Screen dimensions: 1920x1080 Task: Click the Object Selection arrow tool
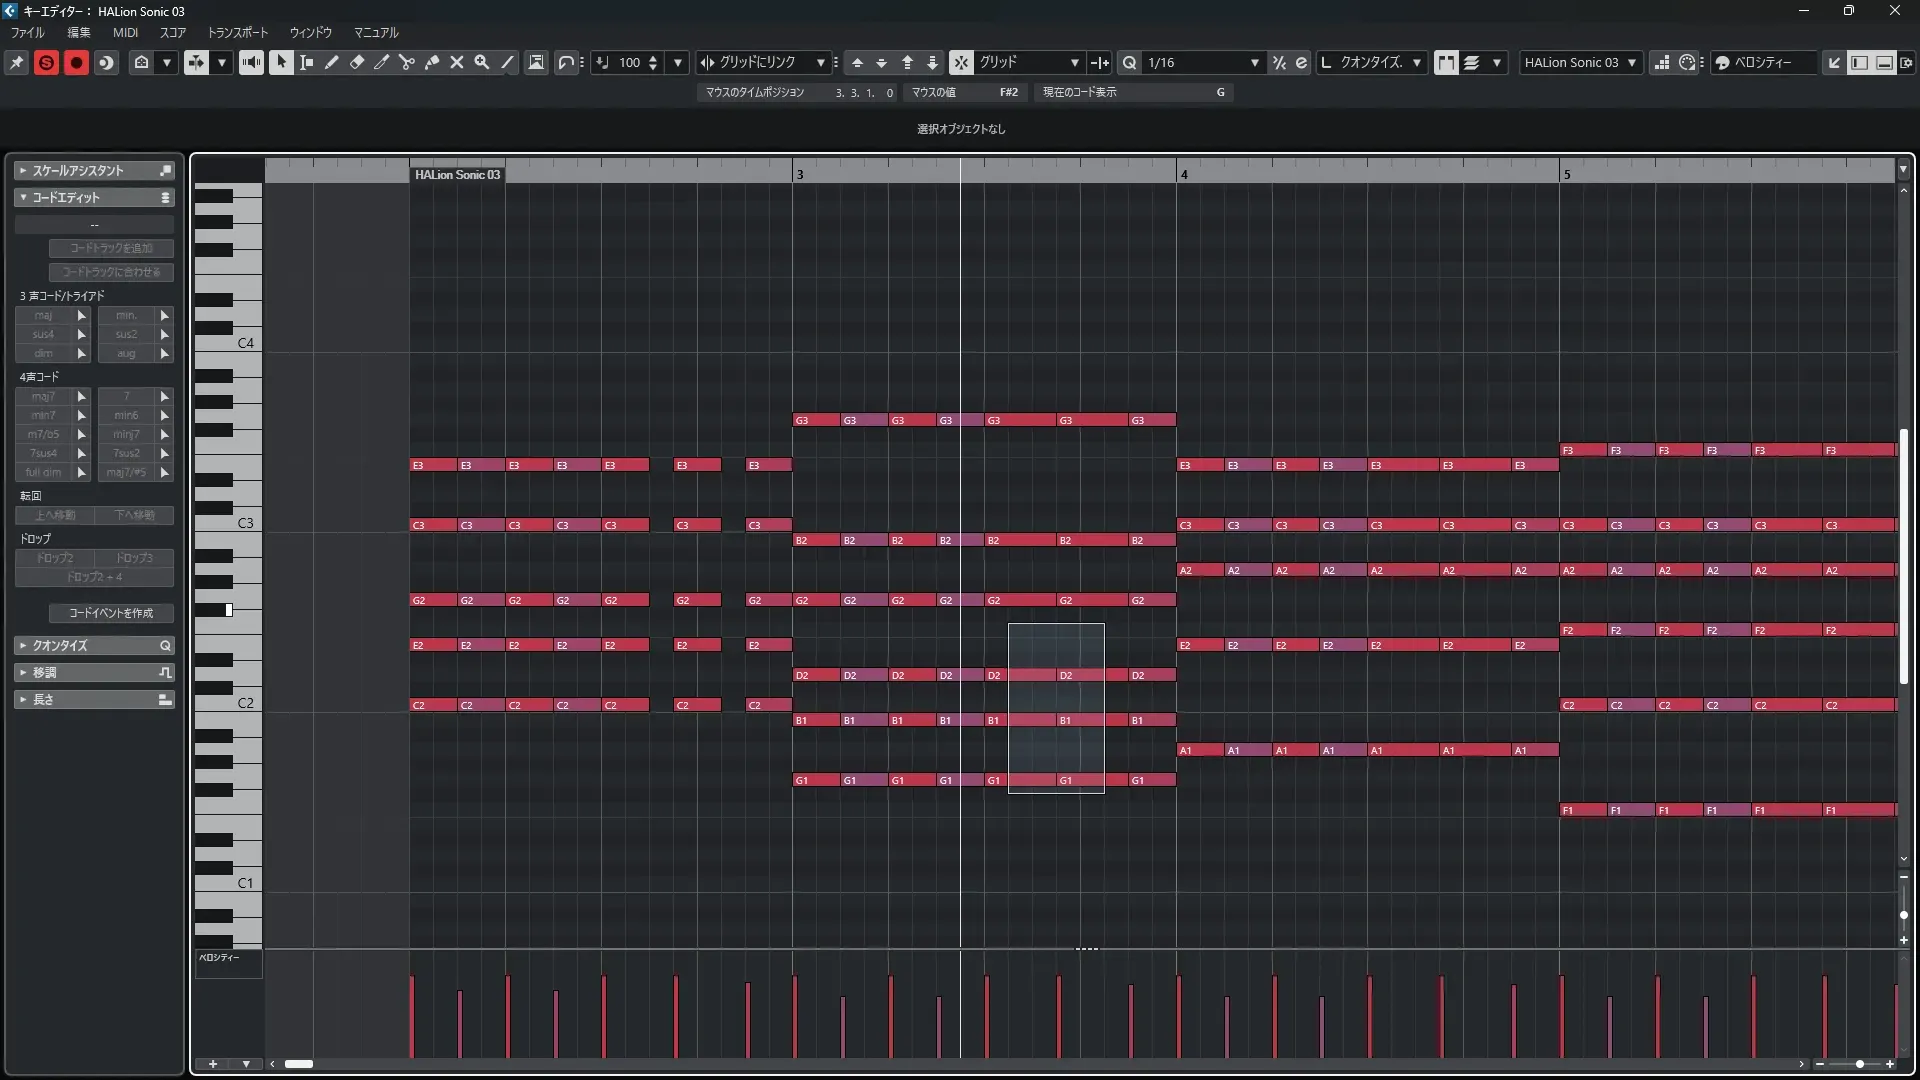[281, 62]
